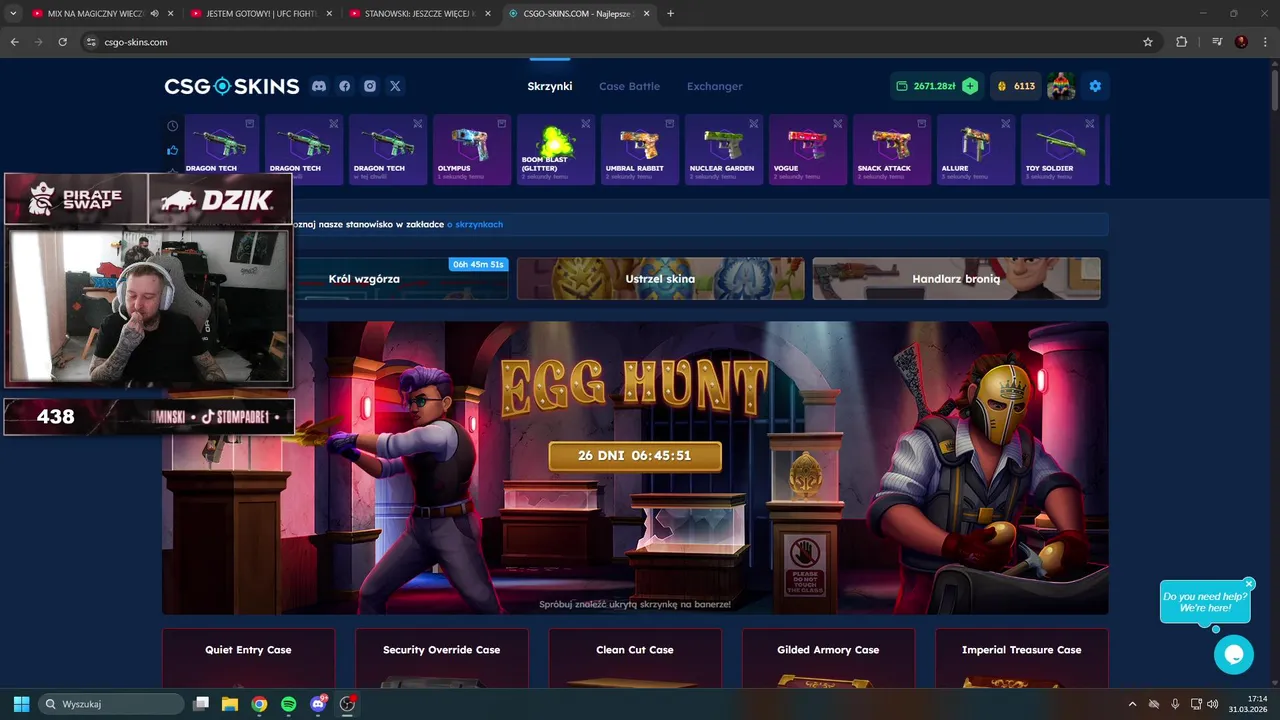Bookmark this page with the star
The width and height of the screenshot is (1280, 720).
click(1148, 42)
